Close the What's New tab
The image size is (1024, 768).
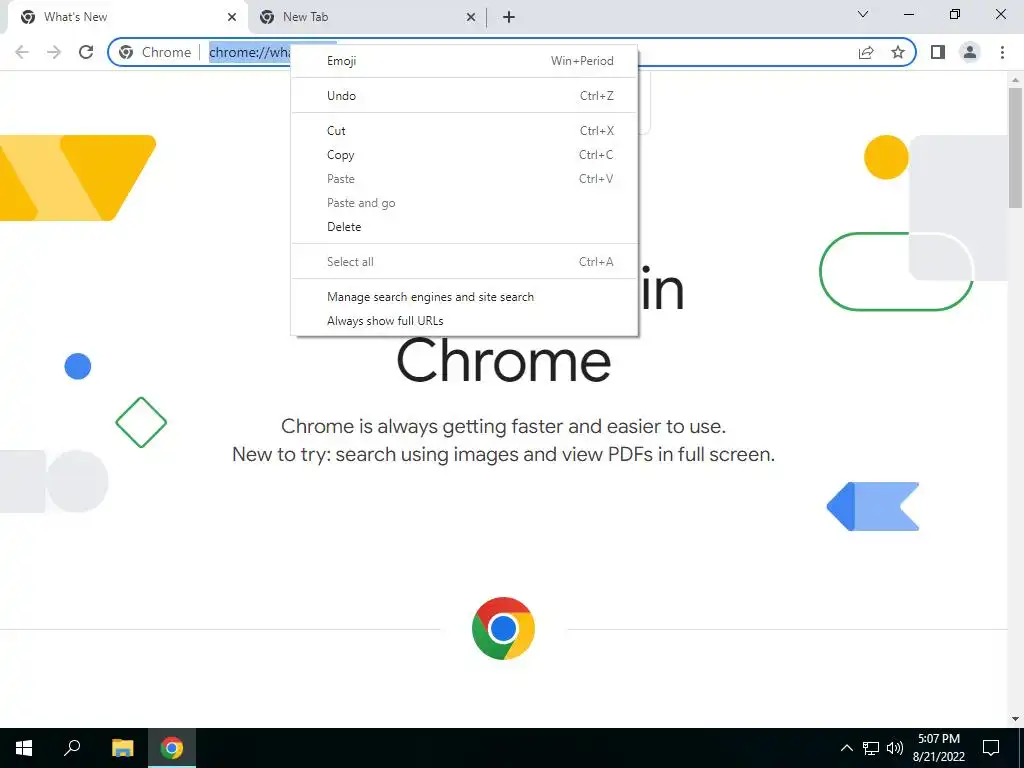click(232, 17)
